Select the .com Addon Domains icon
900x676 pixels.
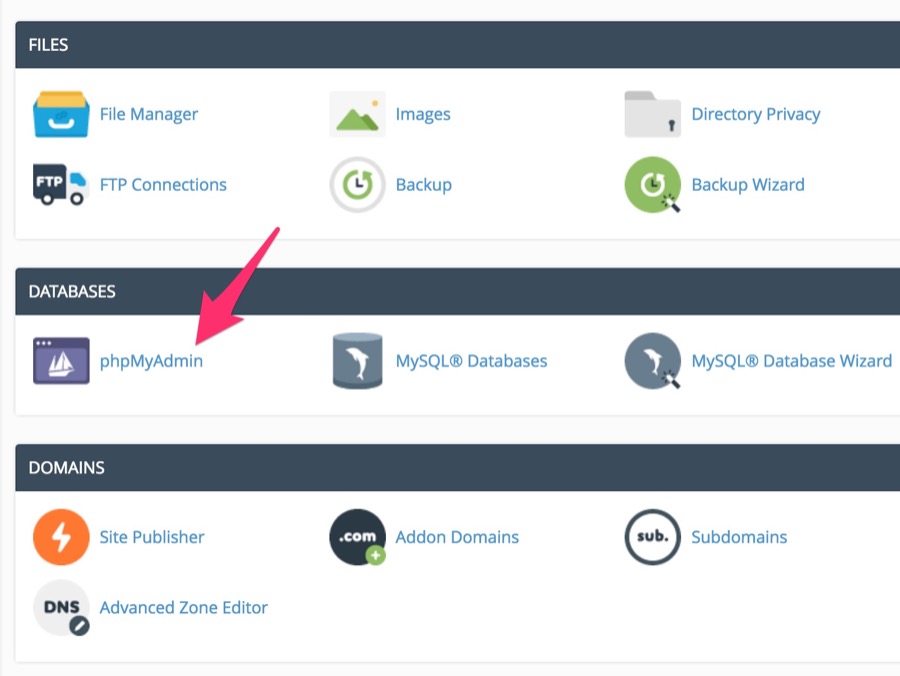pyautogui.click(x=357, y=537)
